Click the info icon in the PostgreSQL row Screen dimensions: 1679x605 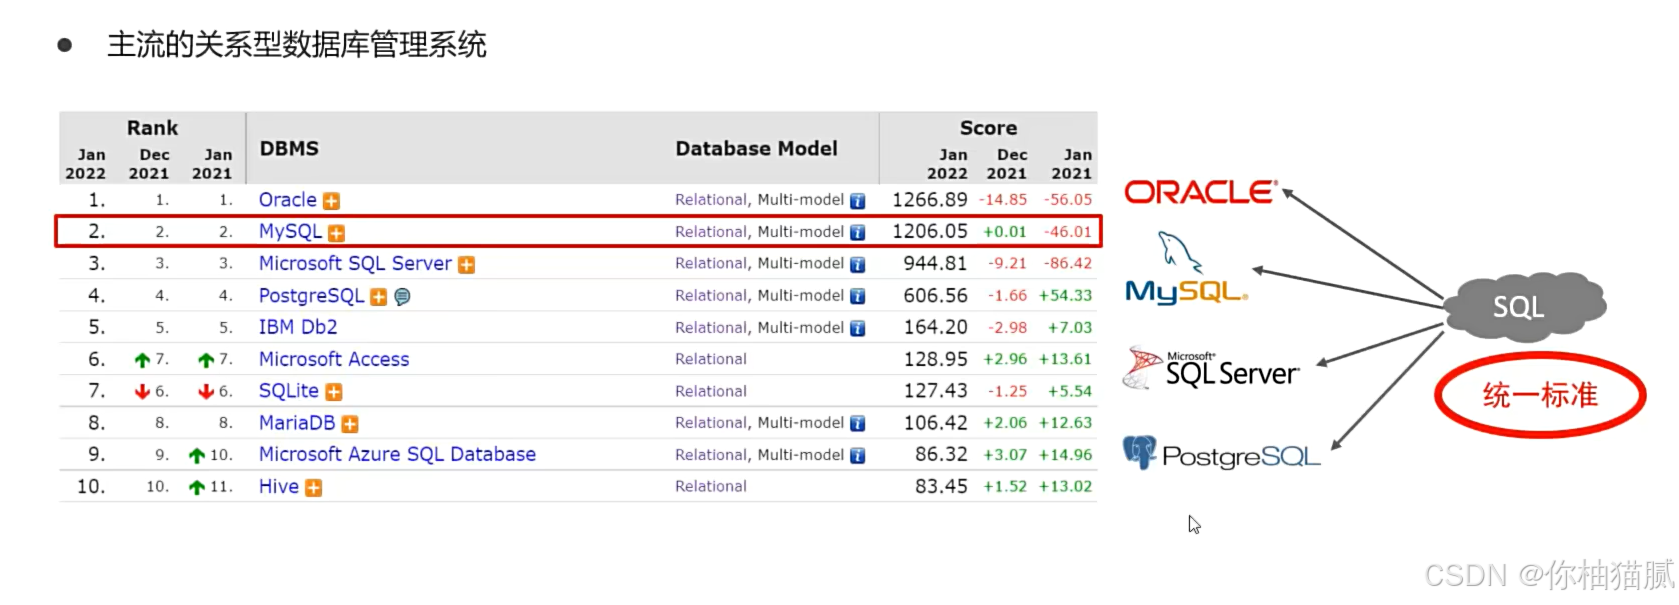coord(857,297)
